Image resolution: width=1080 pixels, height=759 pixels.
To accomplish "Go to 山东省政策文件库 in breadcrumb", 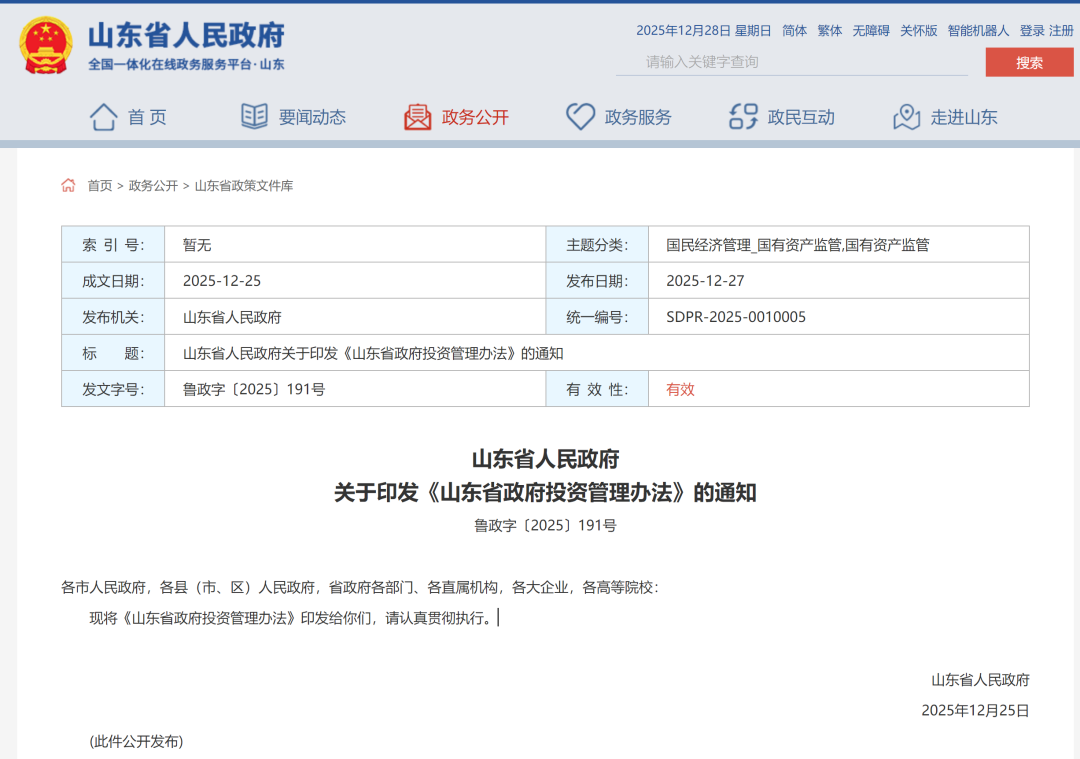I will click(x=244, y=185).
